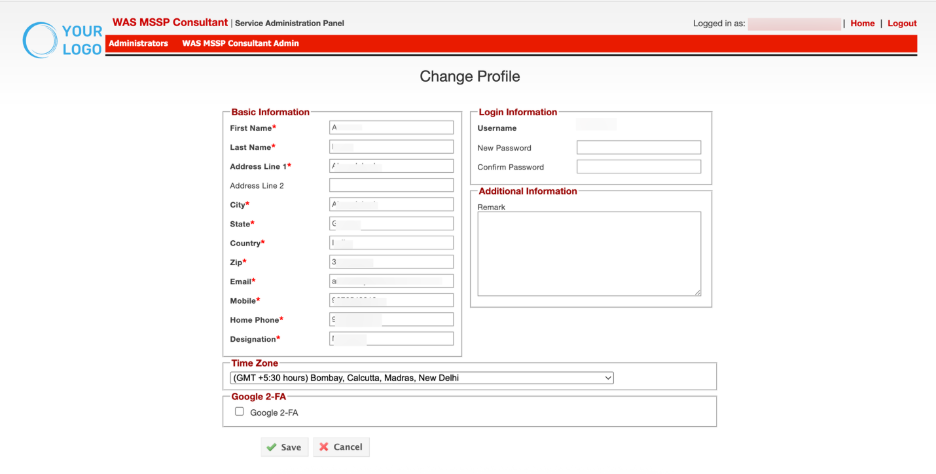
Task: Click the Logout link
Action: pyautogui.click(x=902, y=23)
